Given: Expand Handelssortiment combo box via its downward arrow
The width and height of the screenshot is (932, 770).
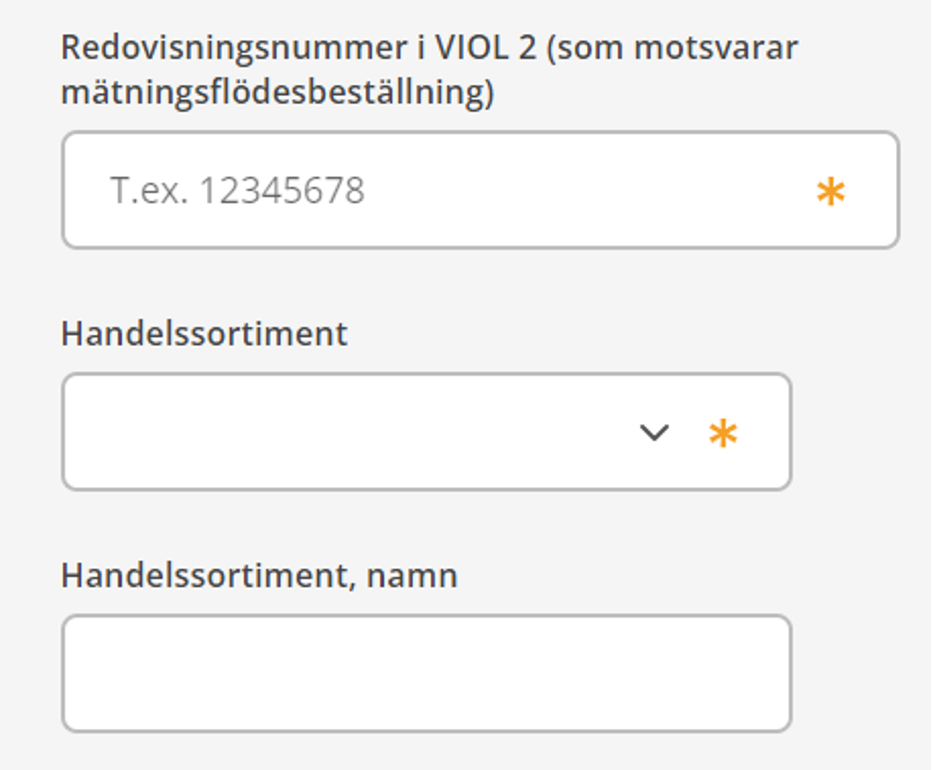Looking at the screenshot, I should 654,432.
